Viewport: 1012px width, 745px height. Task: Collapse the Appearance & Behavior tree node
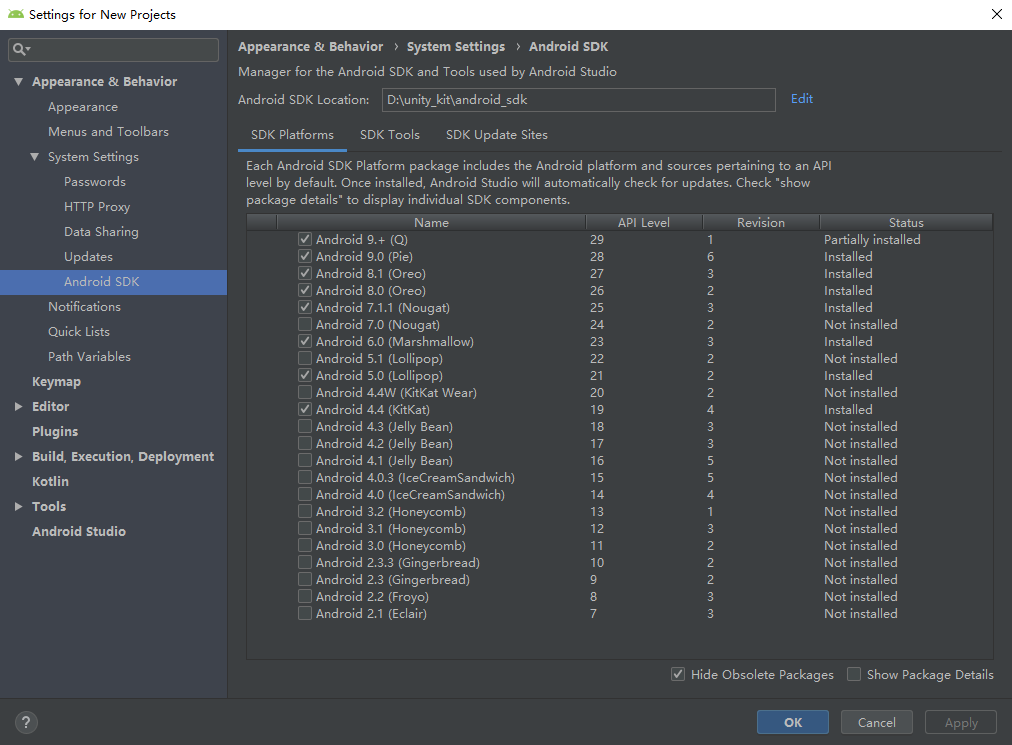[x=19, y=82]
